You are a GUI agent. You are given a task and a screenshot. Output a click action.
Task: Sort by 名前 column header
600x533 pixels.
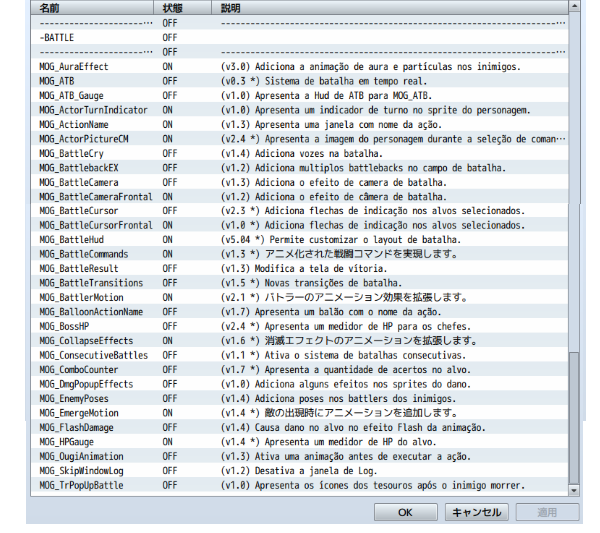point(92,8)
